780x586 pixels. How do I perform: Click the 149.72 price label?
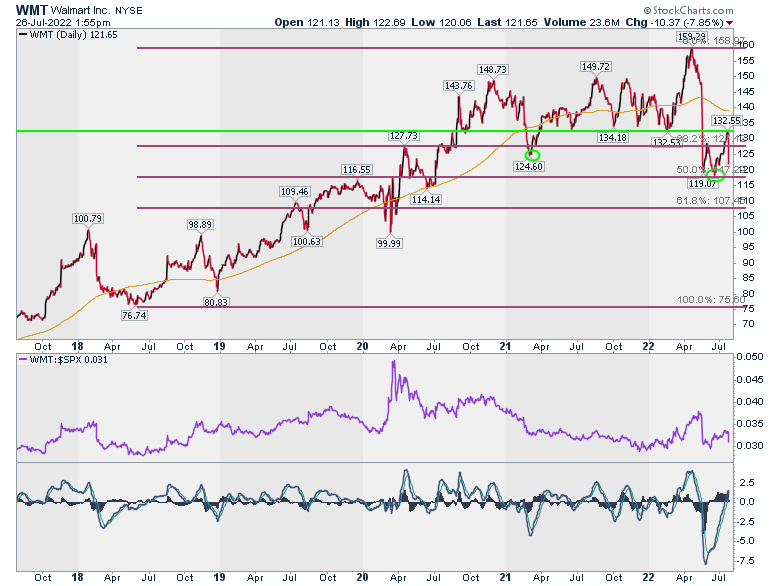pos(595,67)
